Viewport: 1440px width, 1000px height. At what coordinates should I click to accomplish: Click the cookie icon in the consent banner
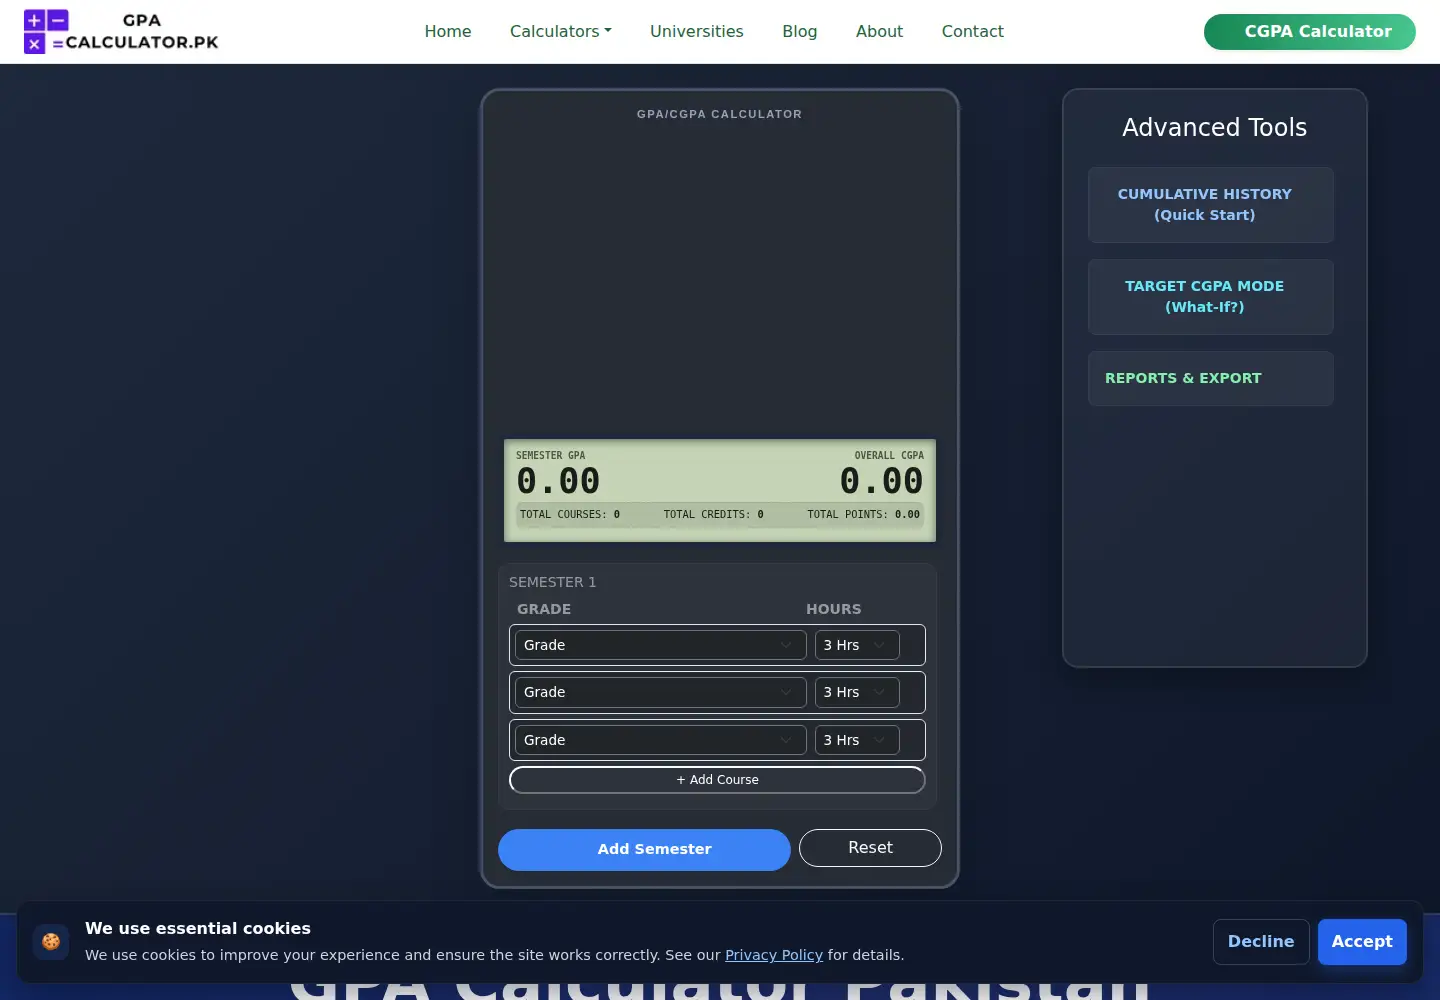[51, 942]
